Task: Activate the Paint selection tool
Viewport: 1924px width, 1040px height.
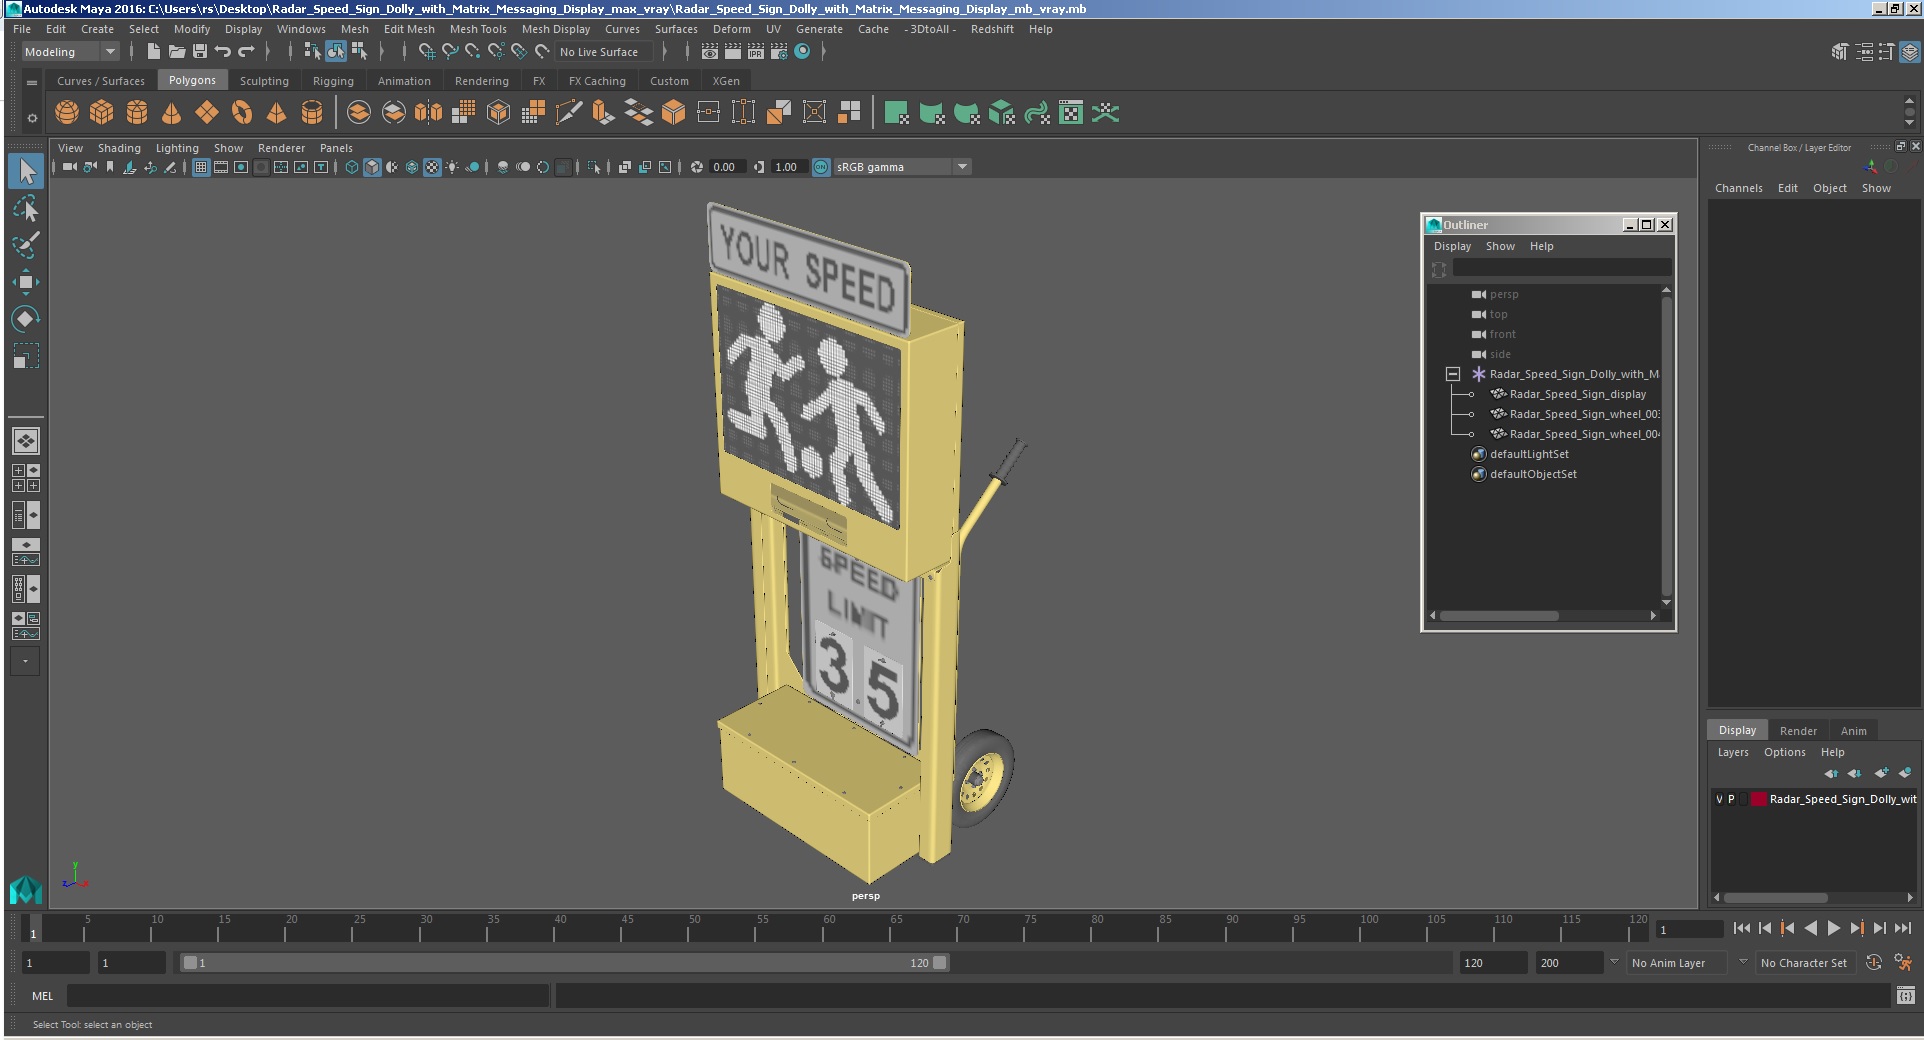Action: point(26,245)
